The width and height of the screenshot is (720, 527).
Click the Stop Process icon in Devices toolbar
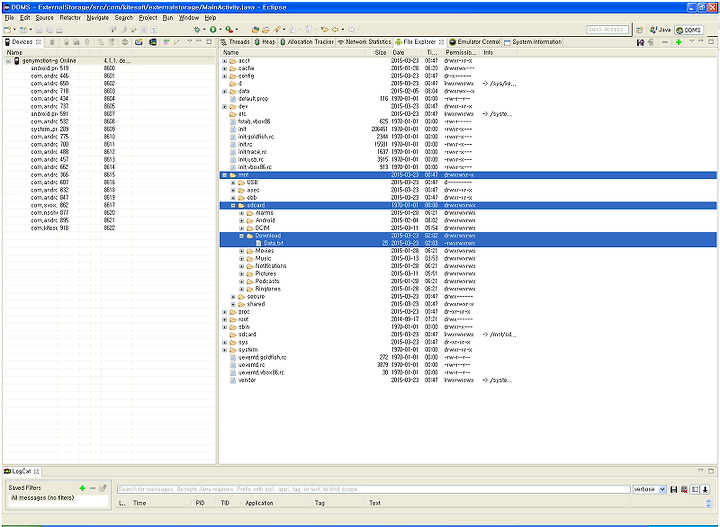pos(124,42)
